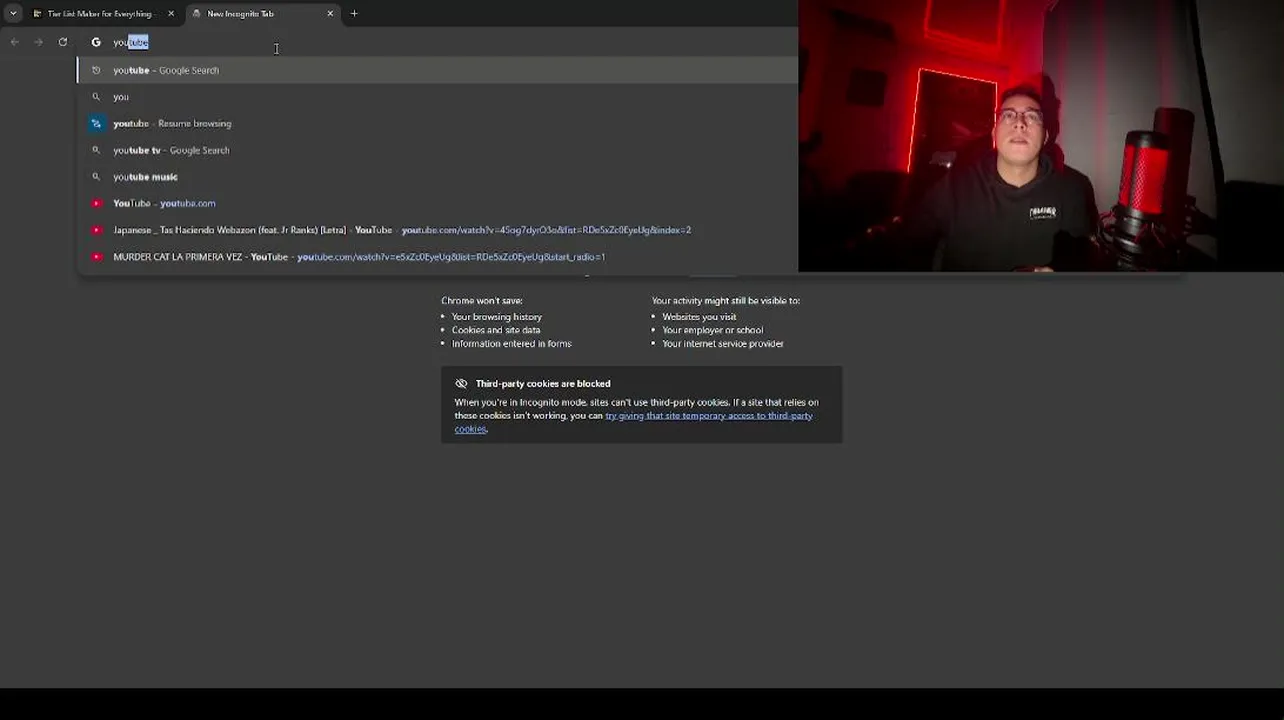Click the webcam overlay video
1284x720 pixels.
[x=1041, y=136]
